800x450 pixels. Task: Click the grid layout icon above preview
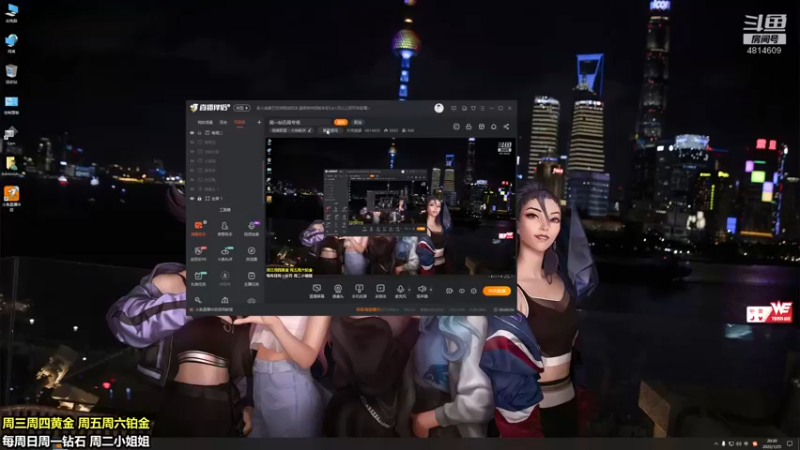[x=481, y=127]
